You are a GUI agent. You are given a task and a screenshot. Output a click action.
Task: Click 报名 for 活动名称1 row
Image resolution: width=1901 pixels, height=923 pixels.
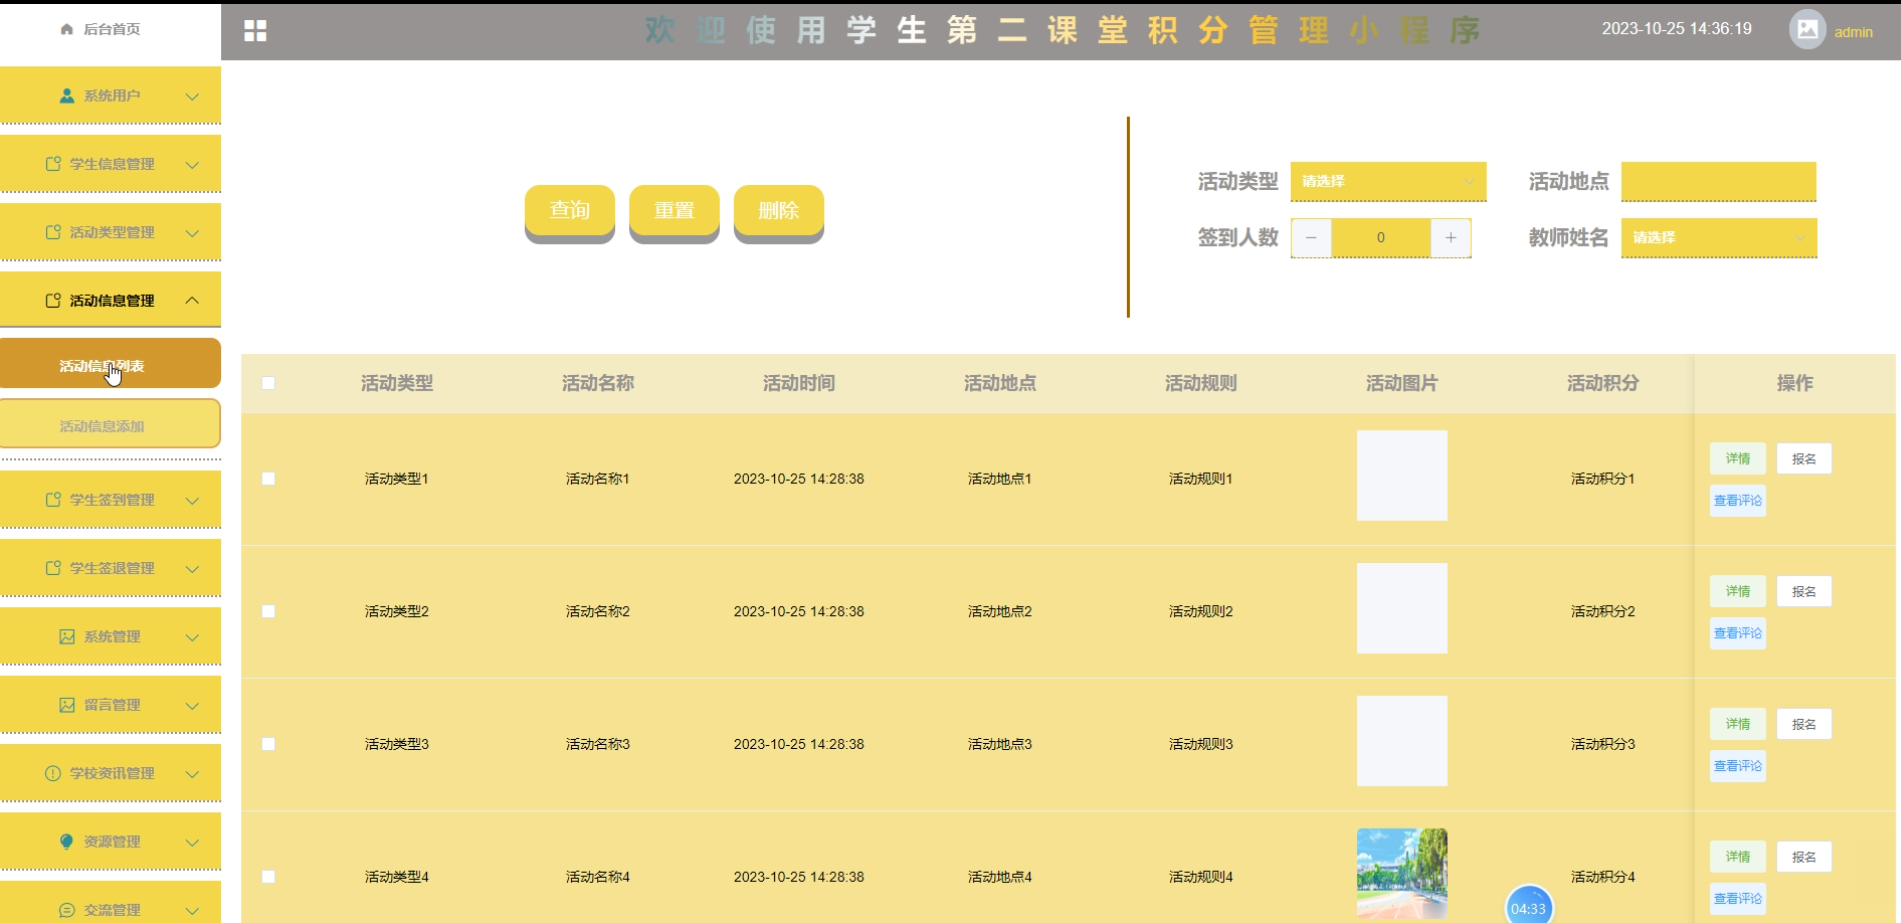coord(1804,459)
